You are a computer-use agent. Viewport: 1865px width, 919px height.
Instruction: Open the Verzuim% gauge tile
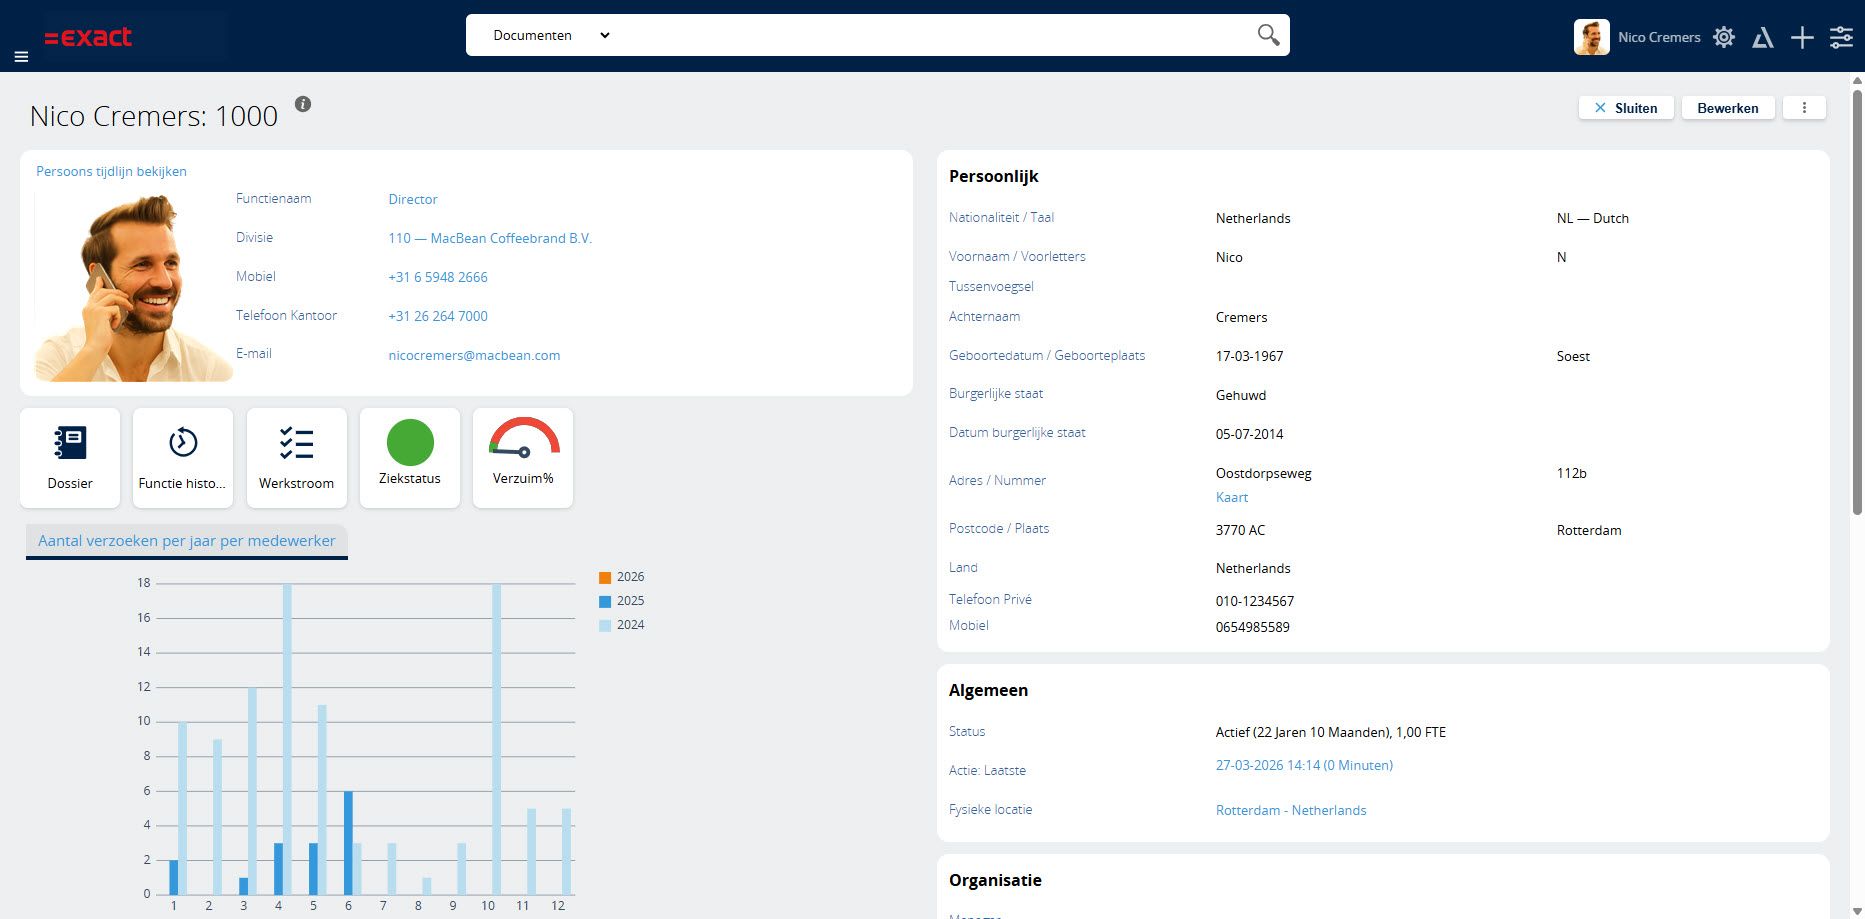pyautogui.click(x=523, y=458)
